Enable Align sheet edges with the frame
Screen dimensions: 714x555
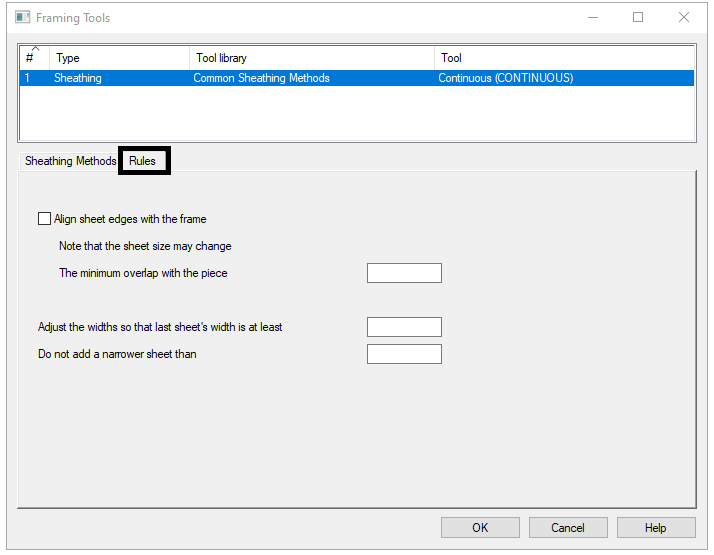(x=44, y=219)
